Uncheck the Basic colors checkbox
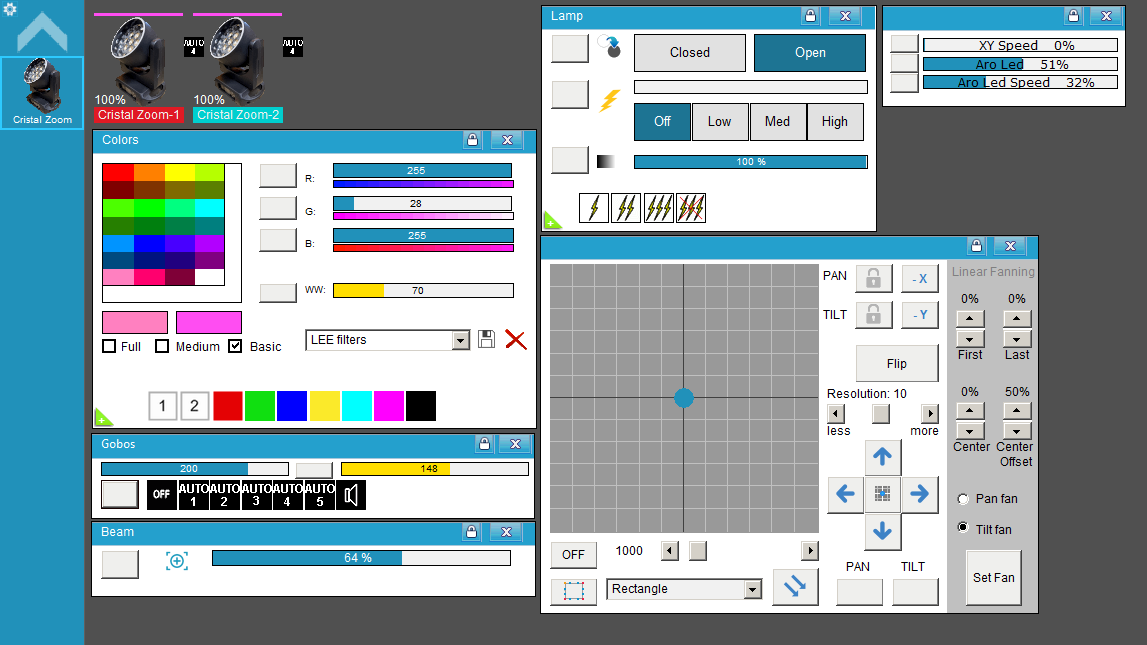The width and height of the screenshot is (1147, 645). click(235, 346)
